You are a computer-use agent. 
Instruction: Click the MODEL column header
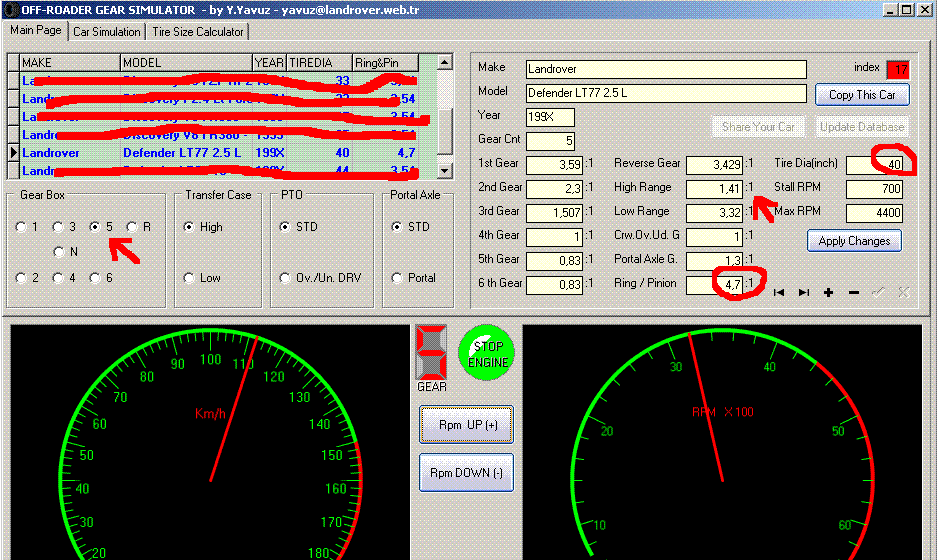point(186,63)
